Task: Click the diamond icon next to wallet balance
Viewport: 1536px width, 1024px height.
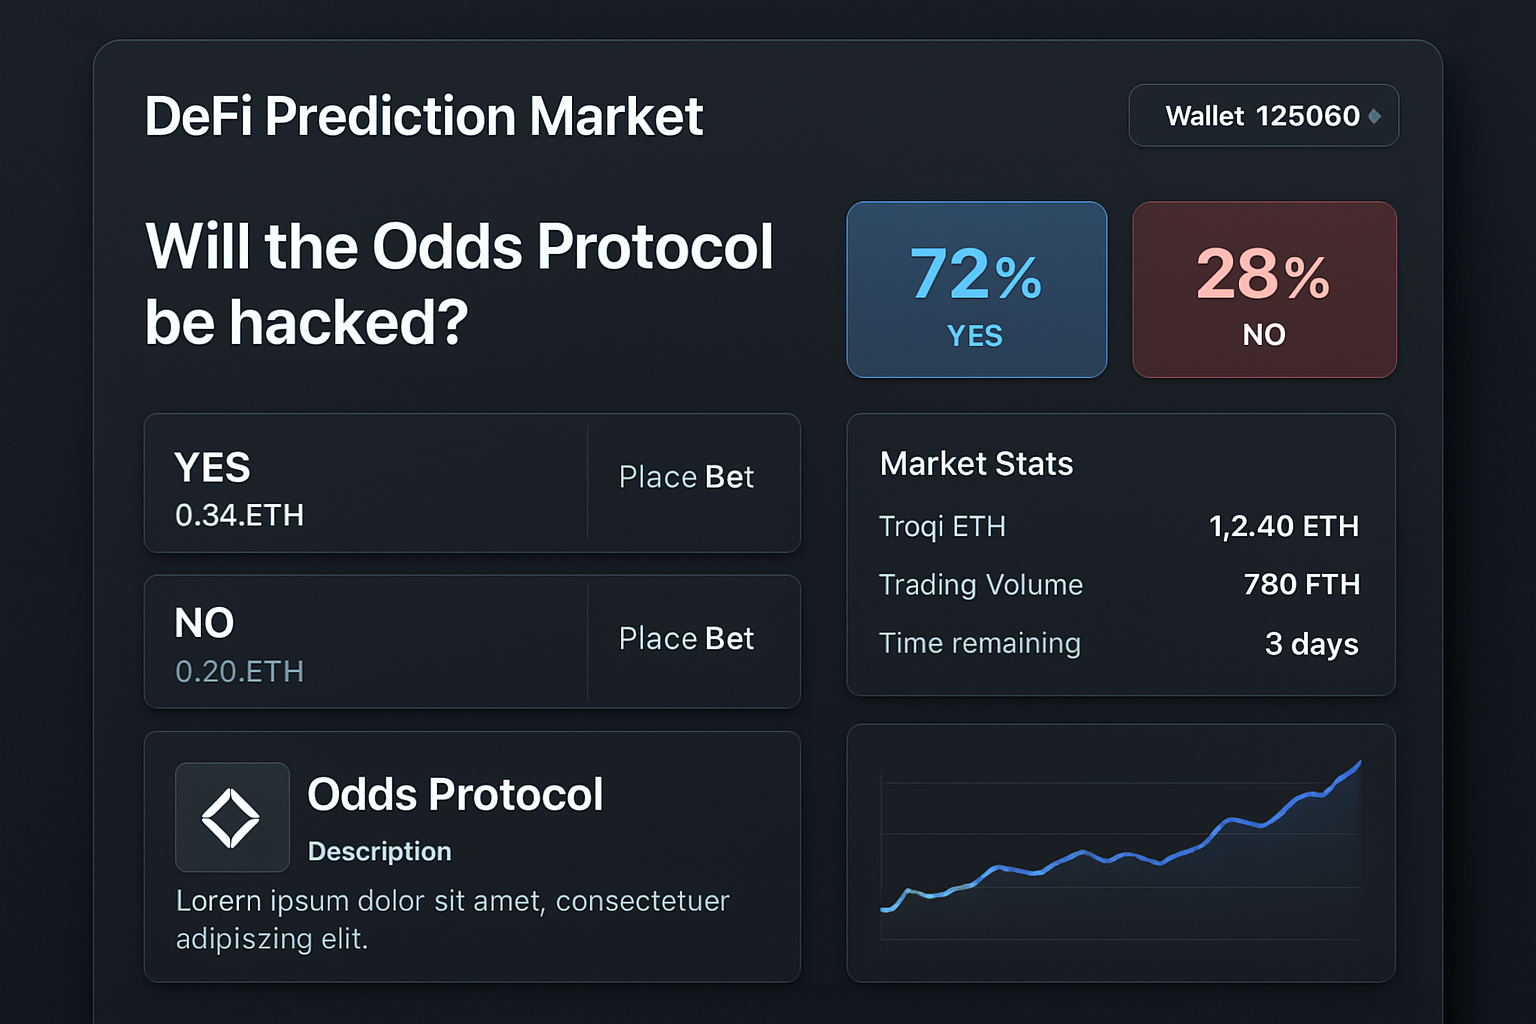Action: click(1374, 116)
